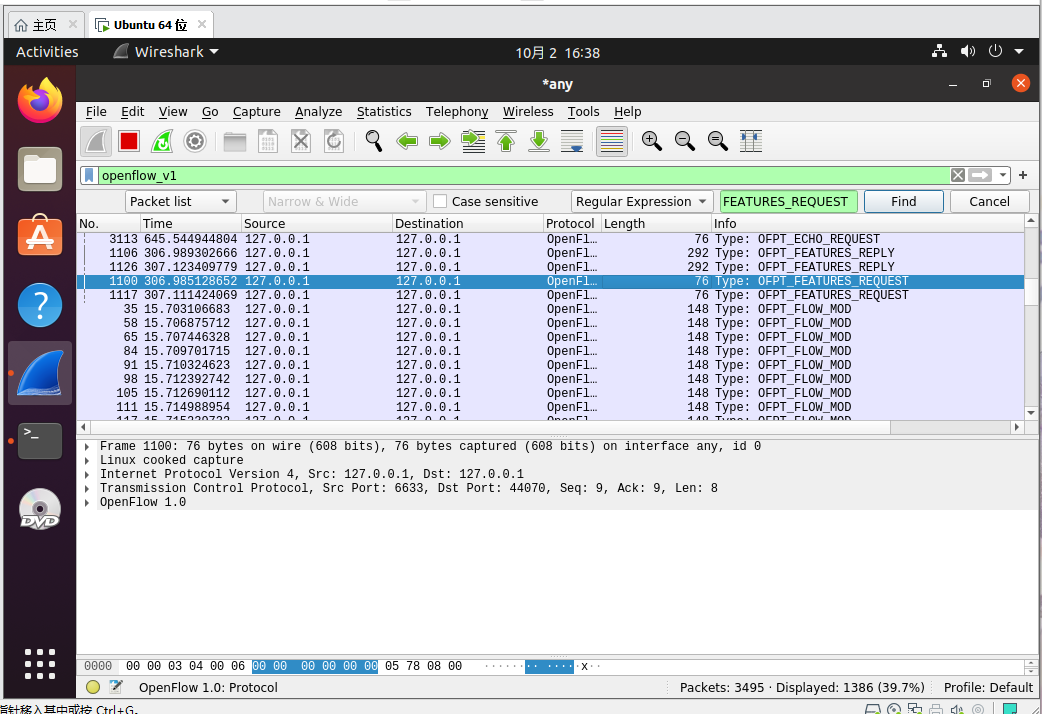Apply the display filter arrow
Screen dimensions: 1042x714
(x=980, y=176)
